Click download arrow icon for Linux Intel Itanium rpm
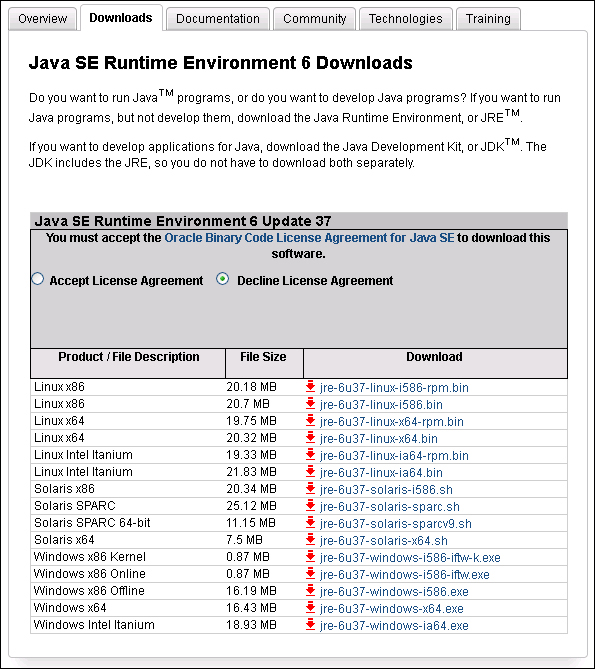 coord(310,455)
